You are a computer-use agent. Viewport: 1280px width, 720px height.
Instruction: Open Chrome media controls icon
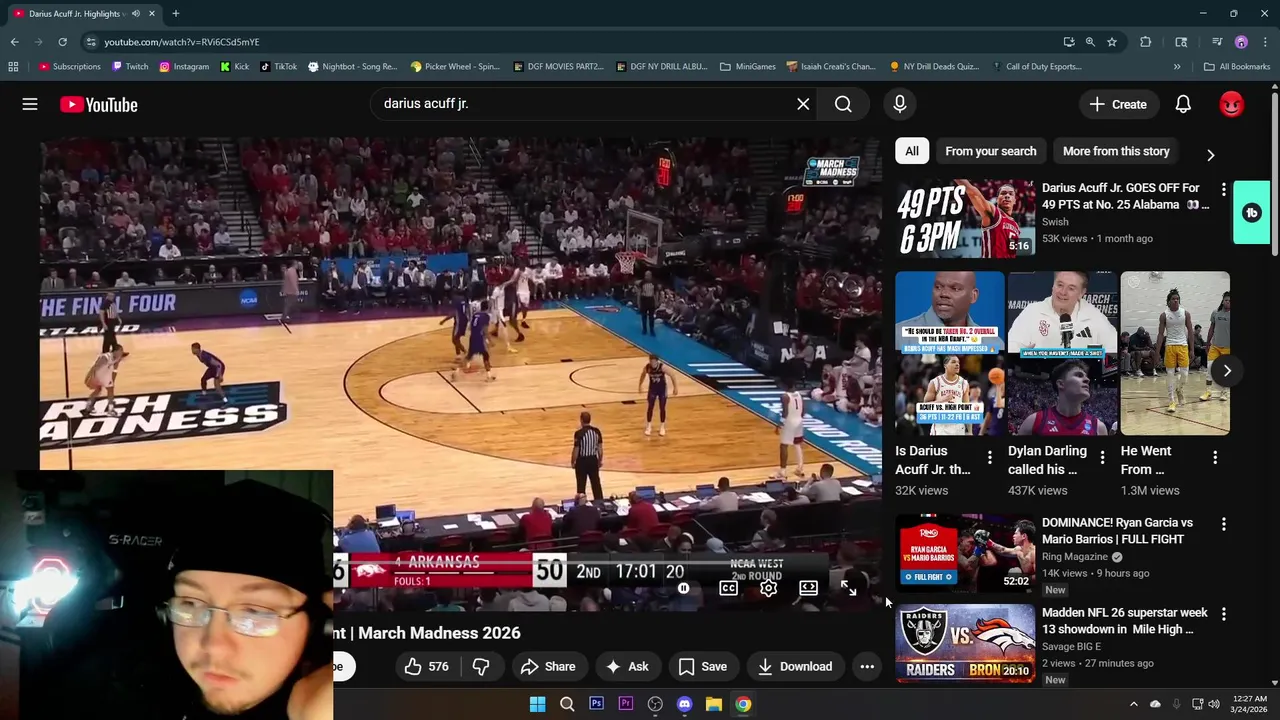(1217, 42)
